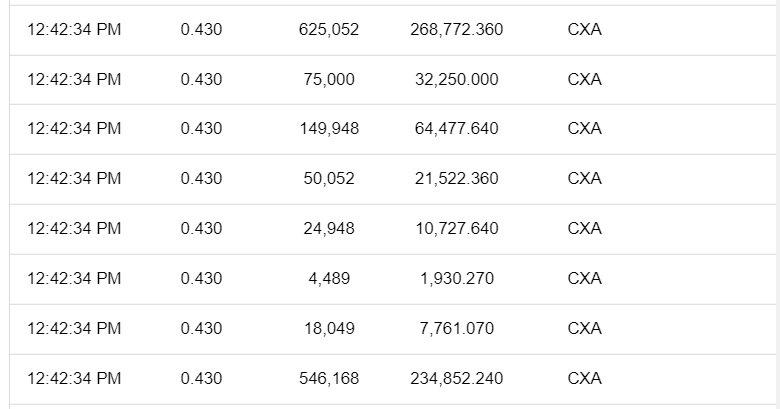The image size is (780, 409).
Task: Click the 0.430 price in the 75,000 row
Action: click(201, 80)
